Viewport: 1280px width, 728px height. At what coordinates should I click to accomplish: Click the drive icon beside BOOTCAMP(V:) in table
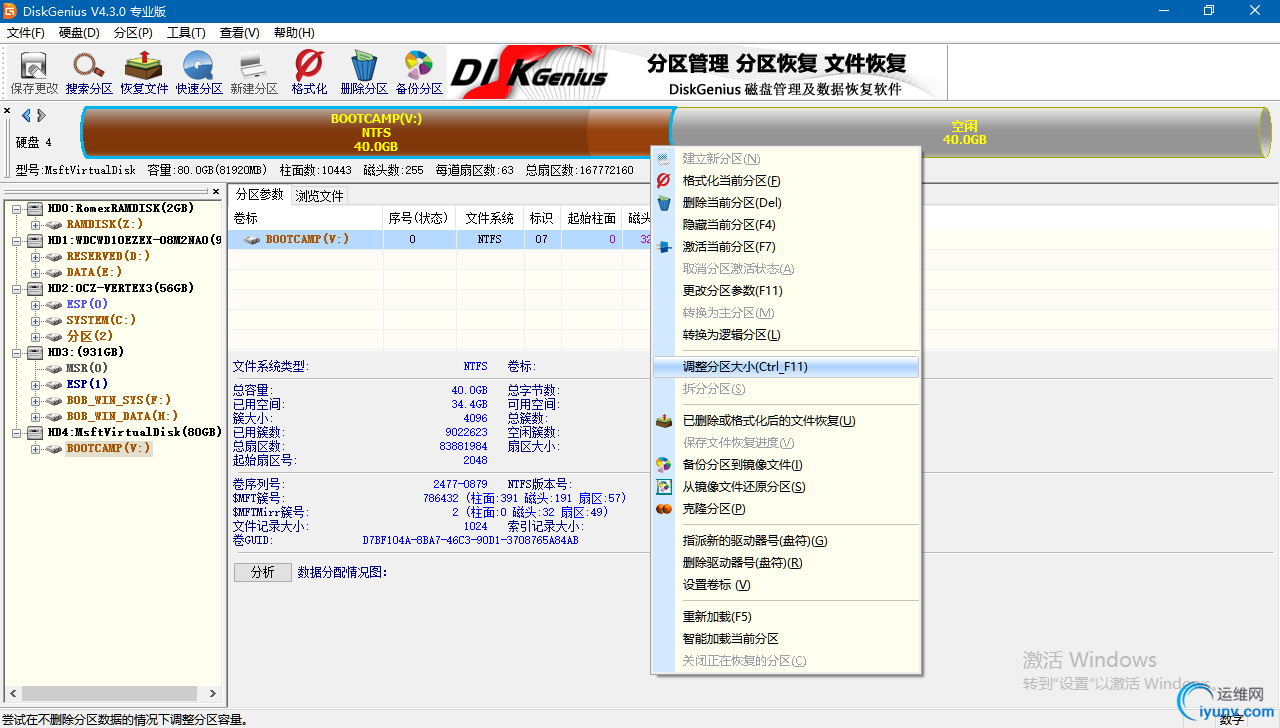click(252, 240)
